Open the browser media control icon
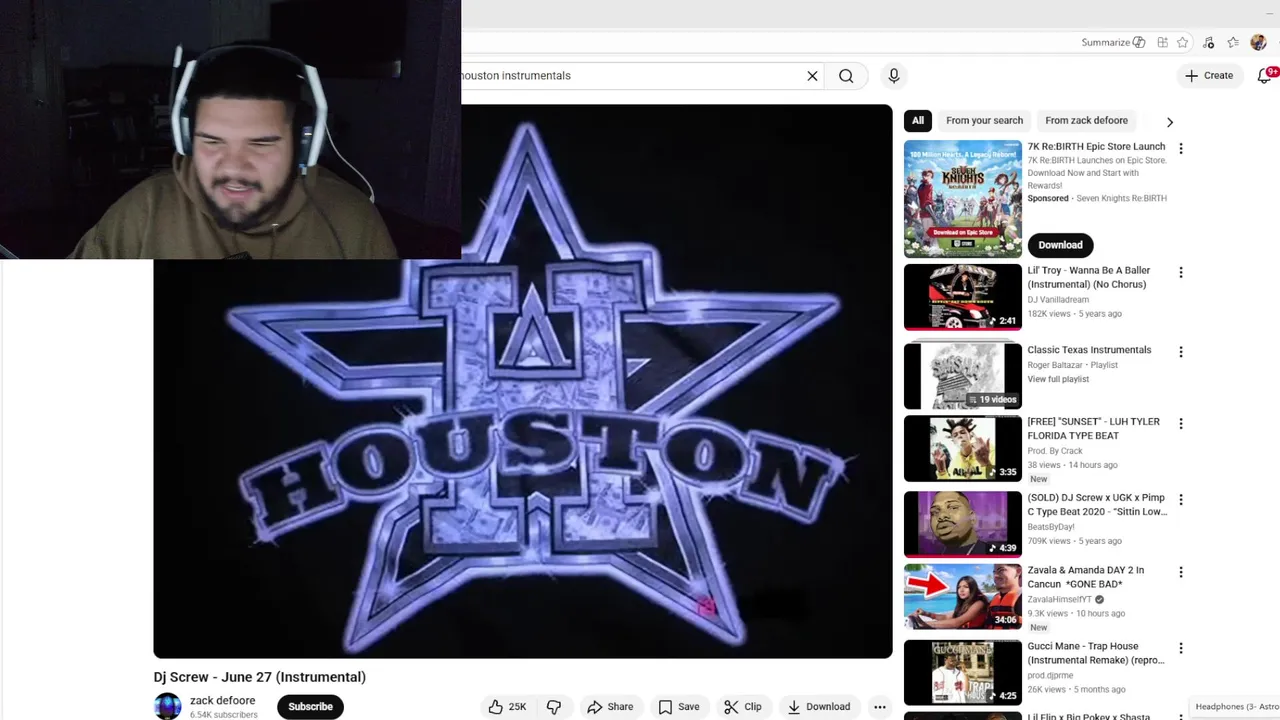The height and width of the screenshot is (720, 1280). pos(1209,43)
